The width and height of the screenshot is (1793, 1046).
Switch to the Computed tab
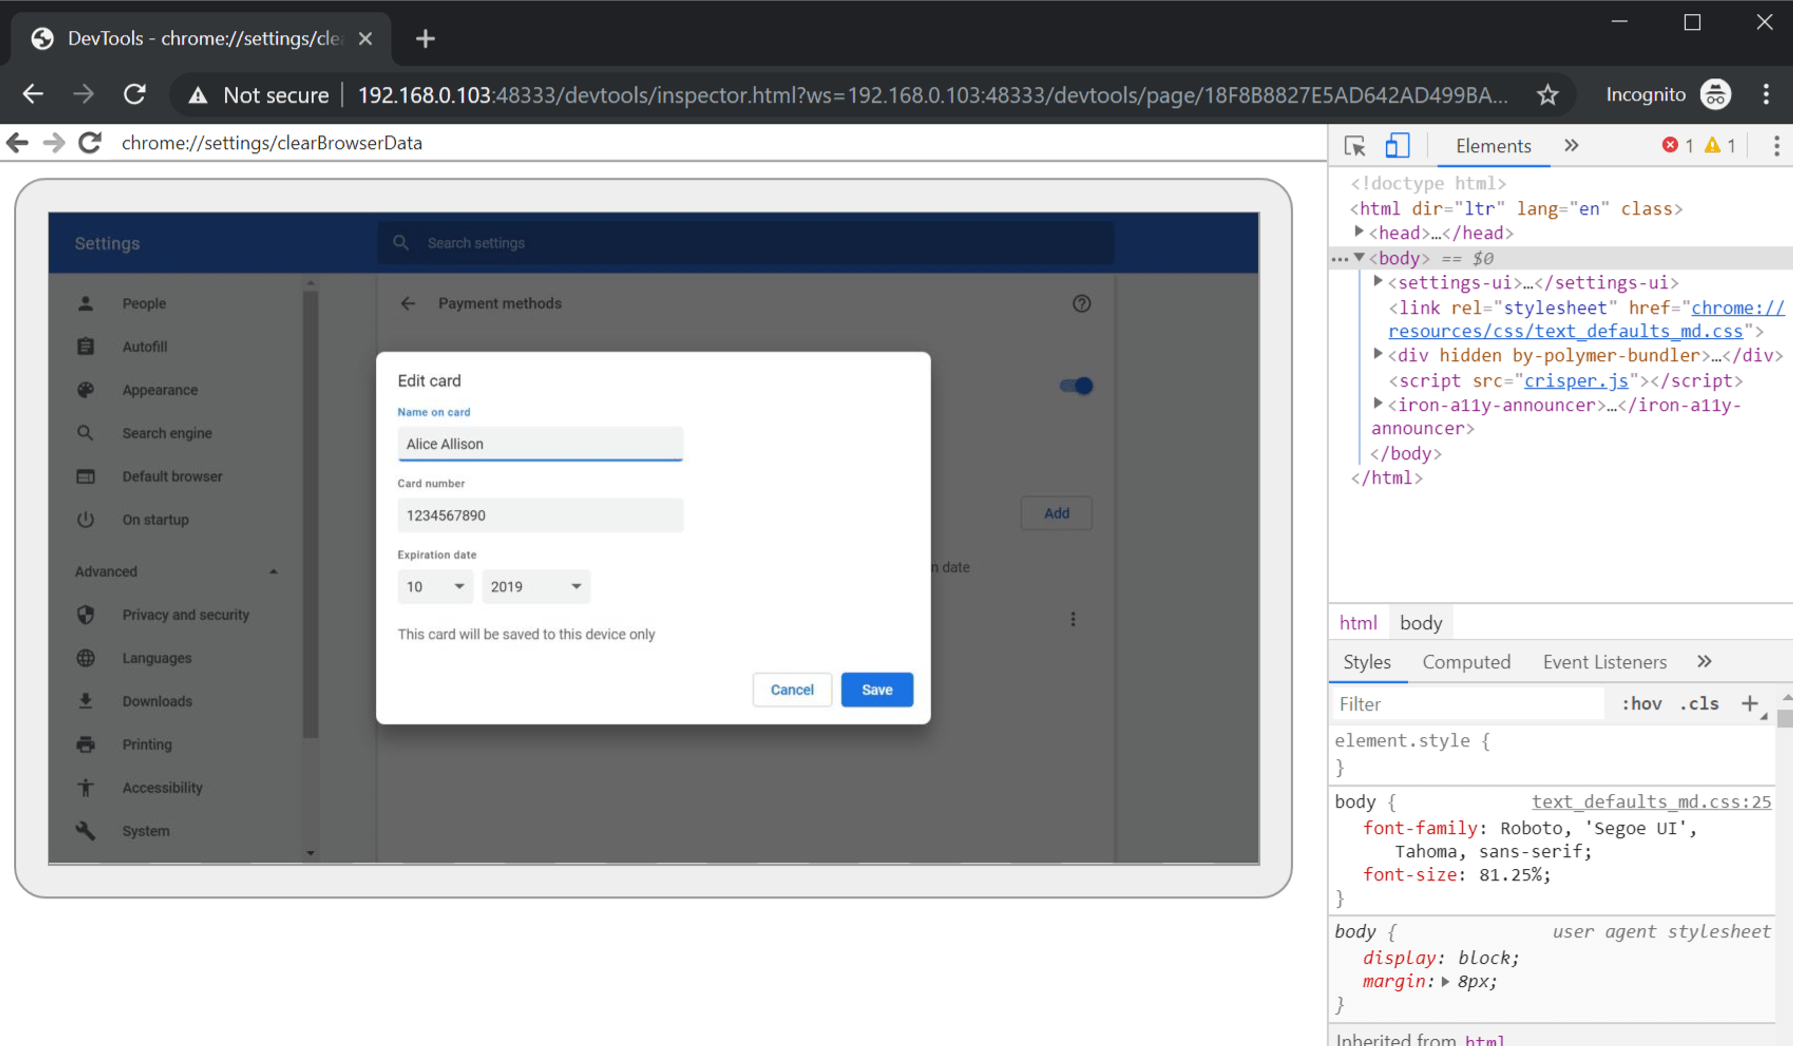tap(1466, 661)
